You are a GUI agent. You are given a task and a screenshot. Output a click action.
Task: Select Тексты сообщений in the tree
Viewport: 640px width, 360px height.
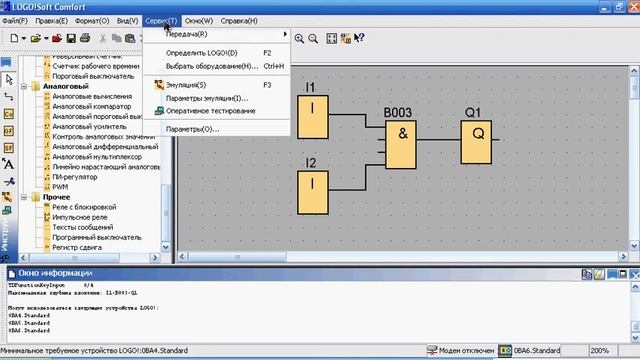[x=82, y=227]
